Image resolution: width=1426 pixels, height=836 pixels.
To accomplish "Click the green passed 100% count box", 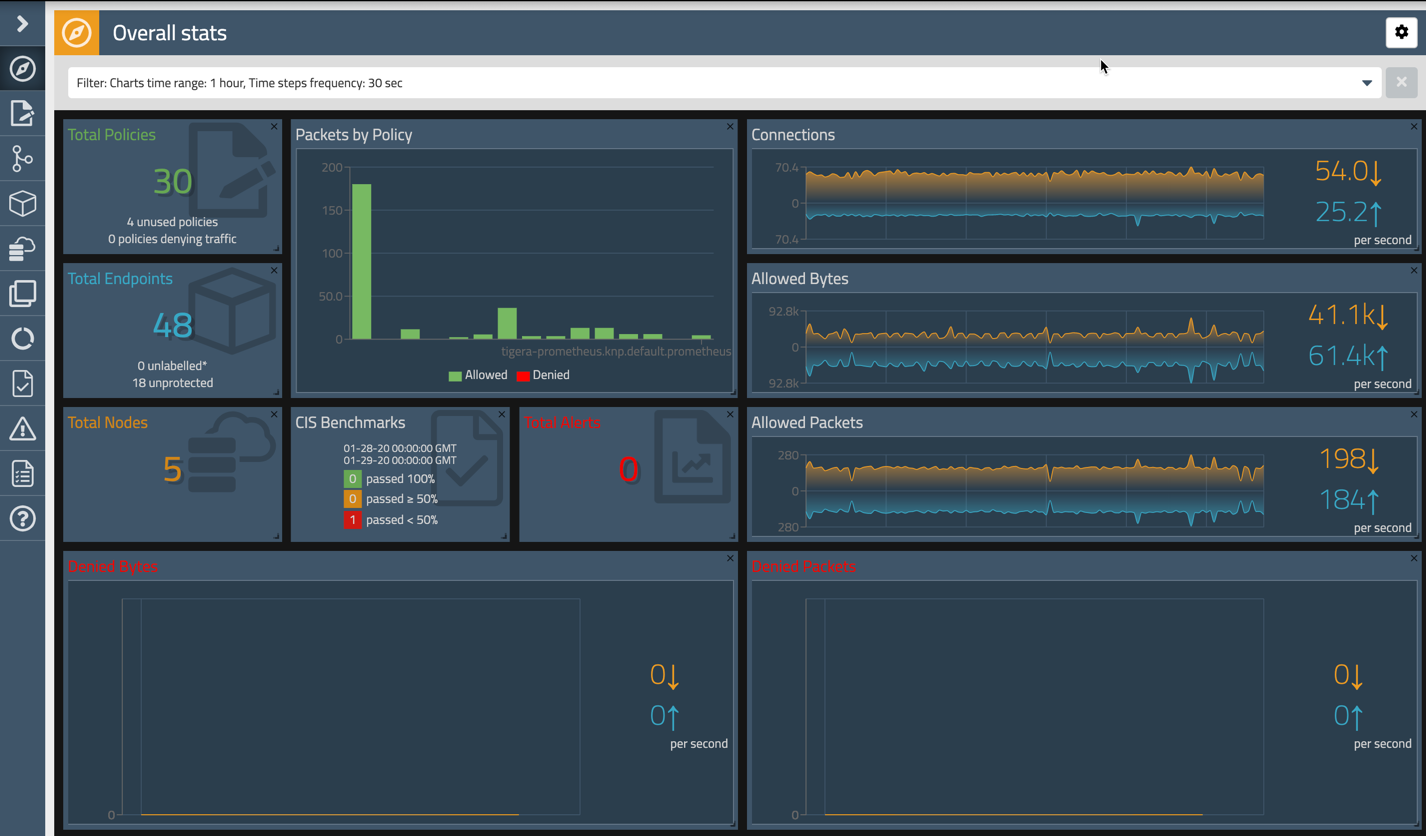I will click(x=352, y=479).
